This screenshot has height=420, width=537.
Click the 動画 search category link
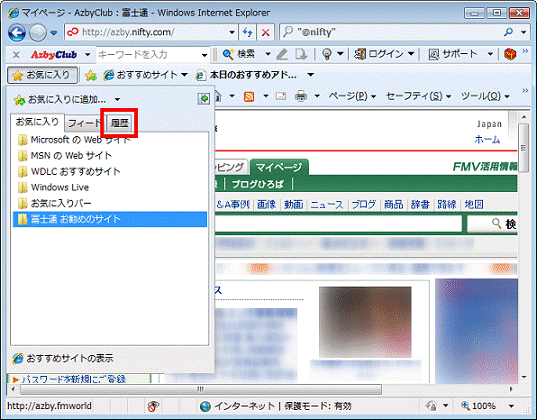point(294,205)
